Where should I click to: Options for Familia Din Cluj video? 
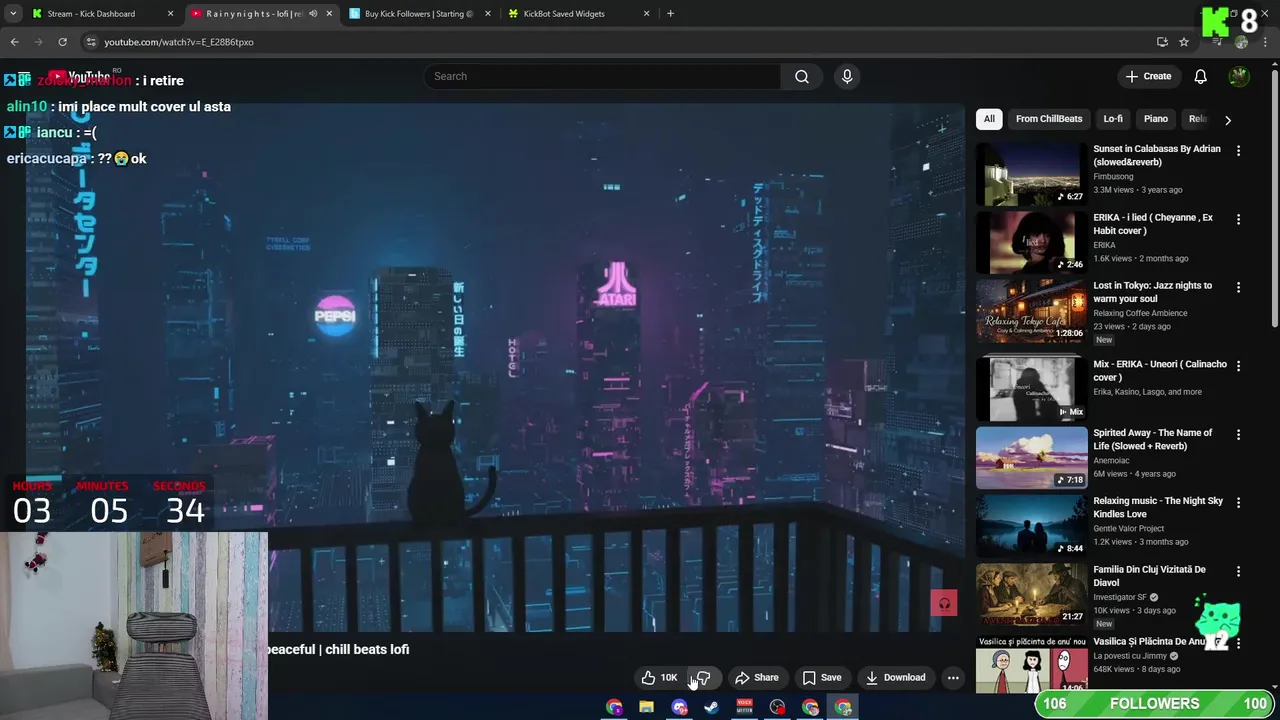1238,571
